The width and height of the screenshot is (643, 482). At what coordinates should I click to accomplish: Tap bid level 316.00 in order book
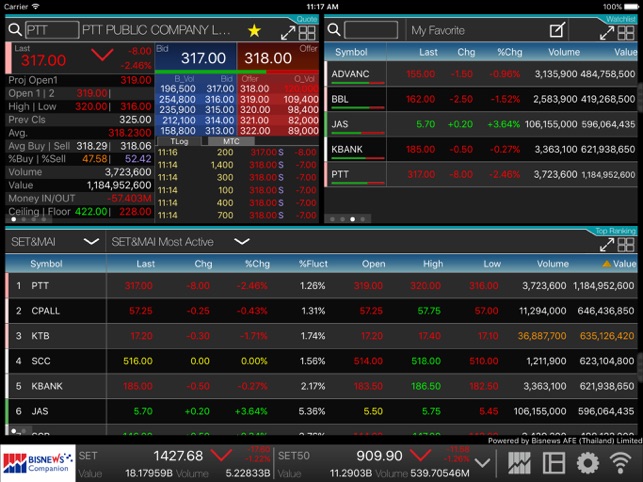pyautogui.click(x=219, y=99)
